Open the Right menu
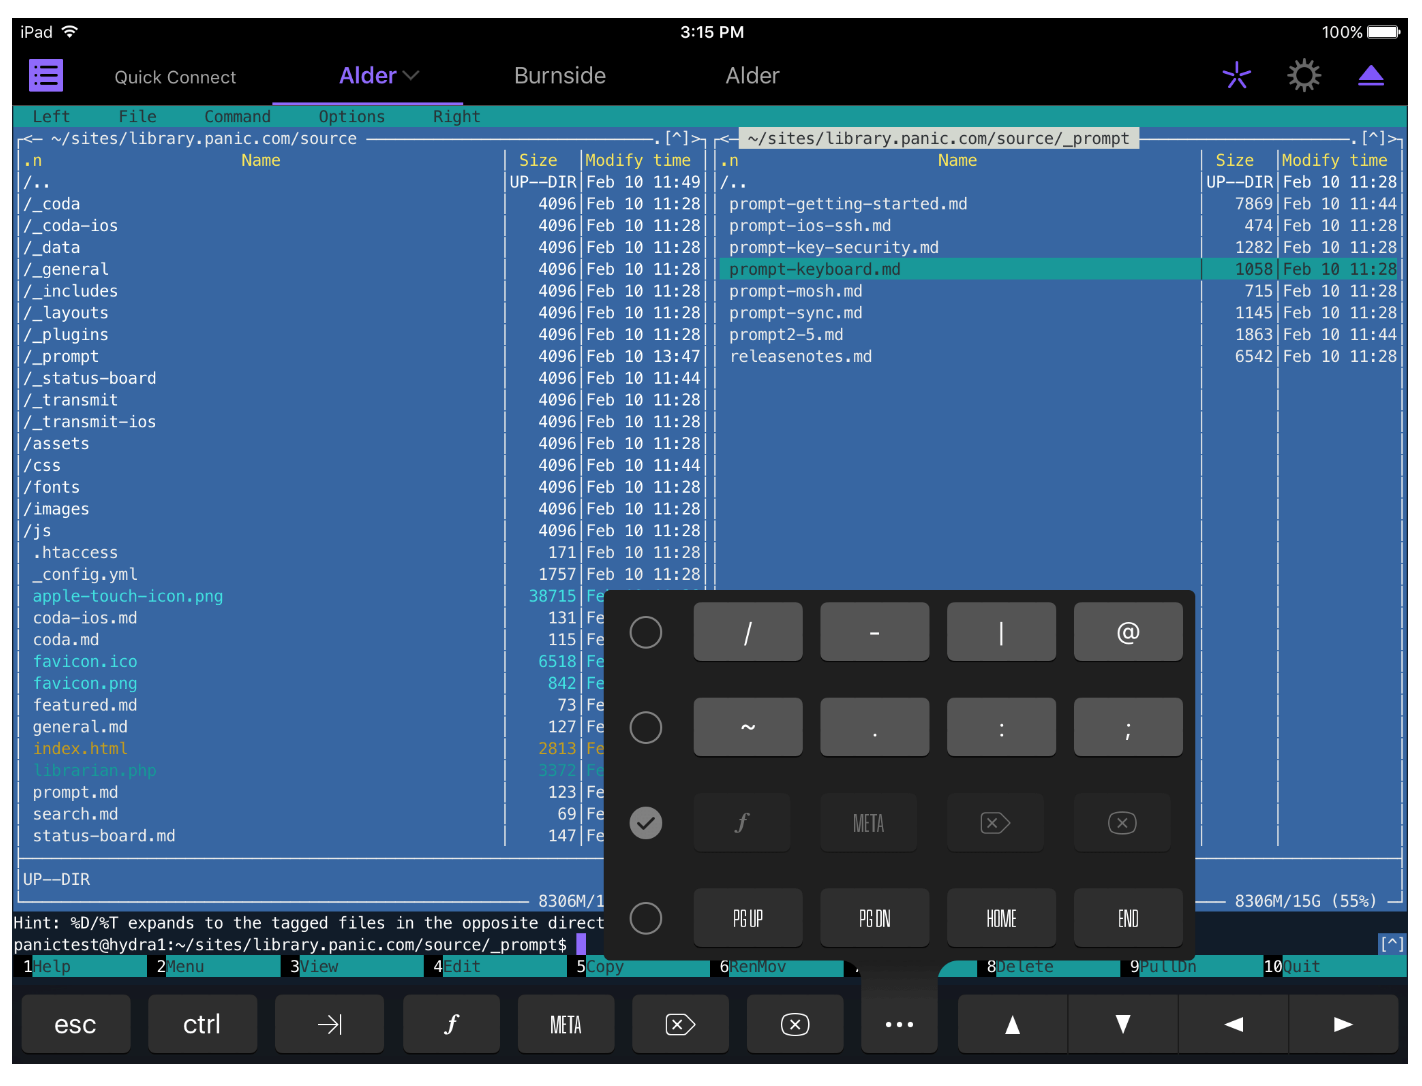 456,116
